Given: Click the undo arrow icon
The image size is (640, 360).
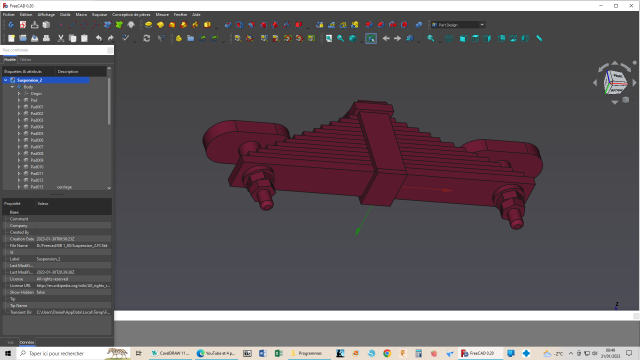Looking at the screenshot, I should click(x=99, y=38).
